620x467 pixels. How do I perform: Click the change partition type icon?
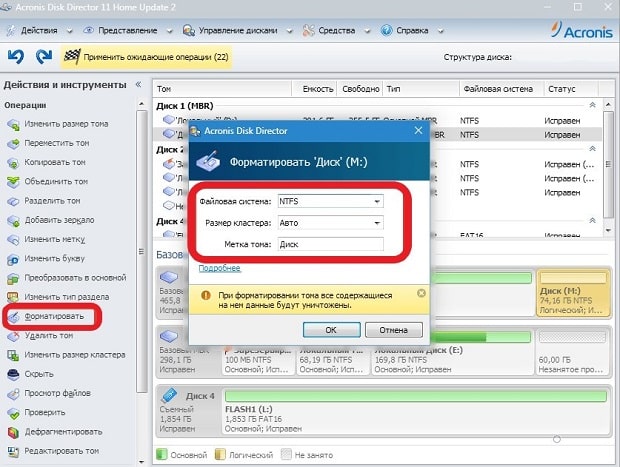(x=13, y=297)
